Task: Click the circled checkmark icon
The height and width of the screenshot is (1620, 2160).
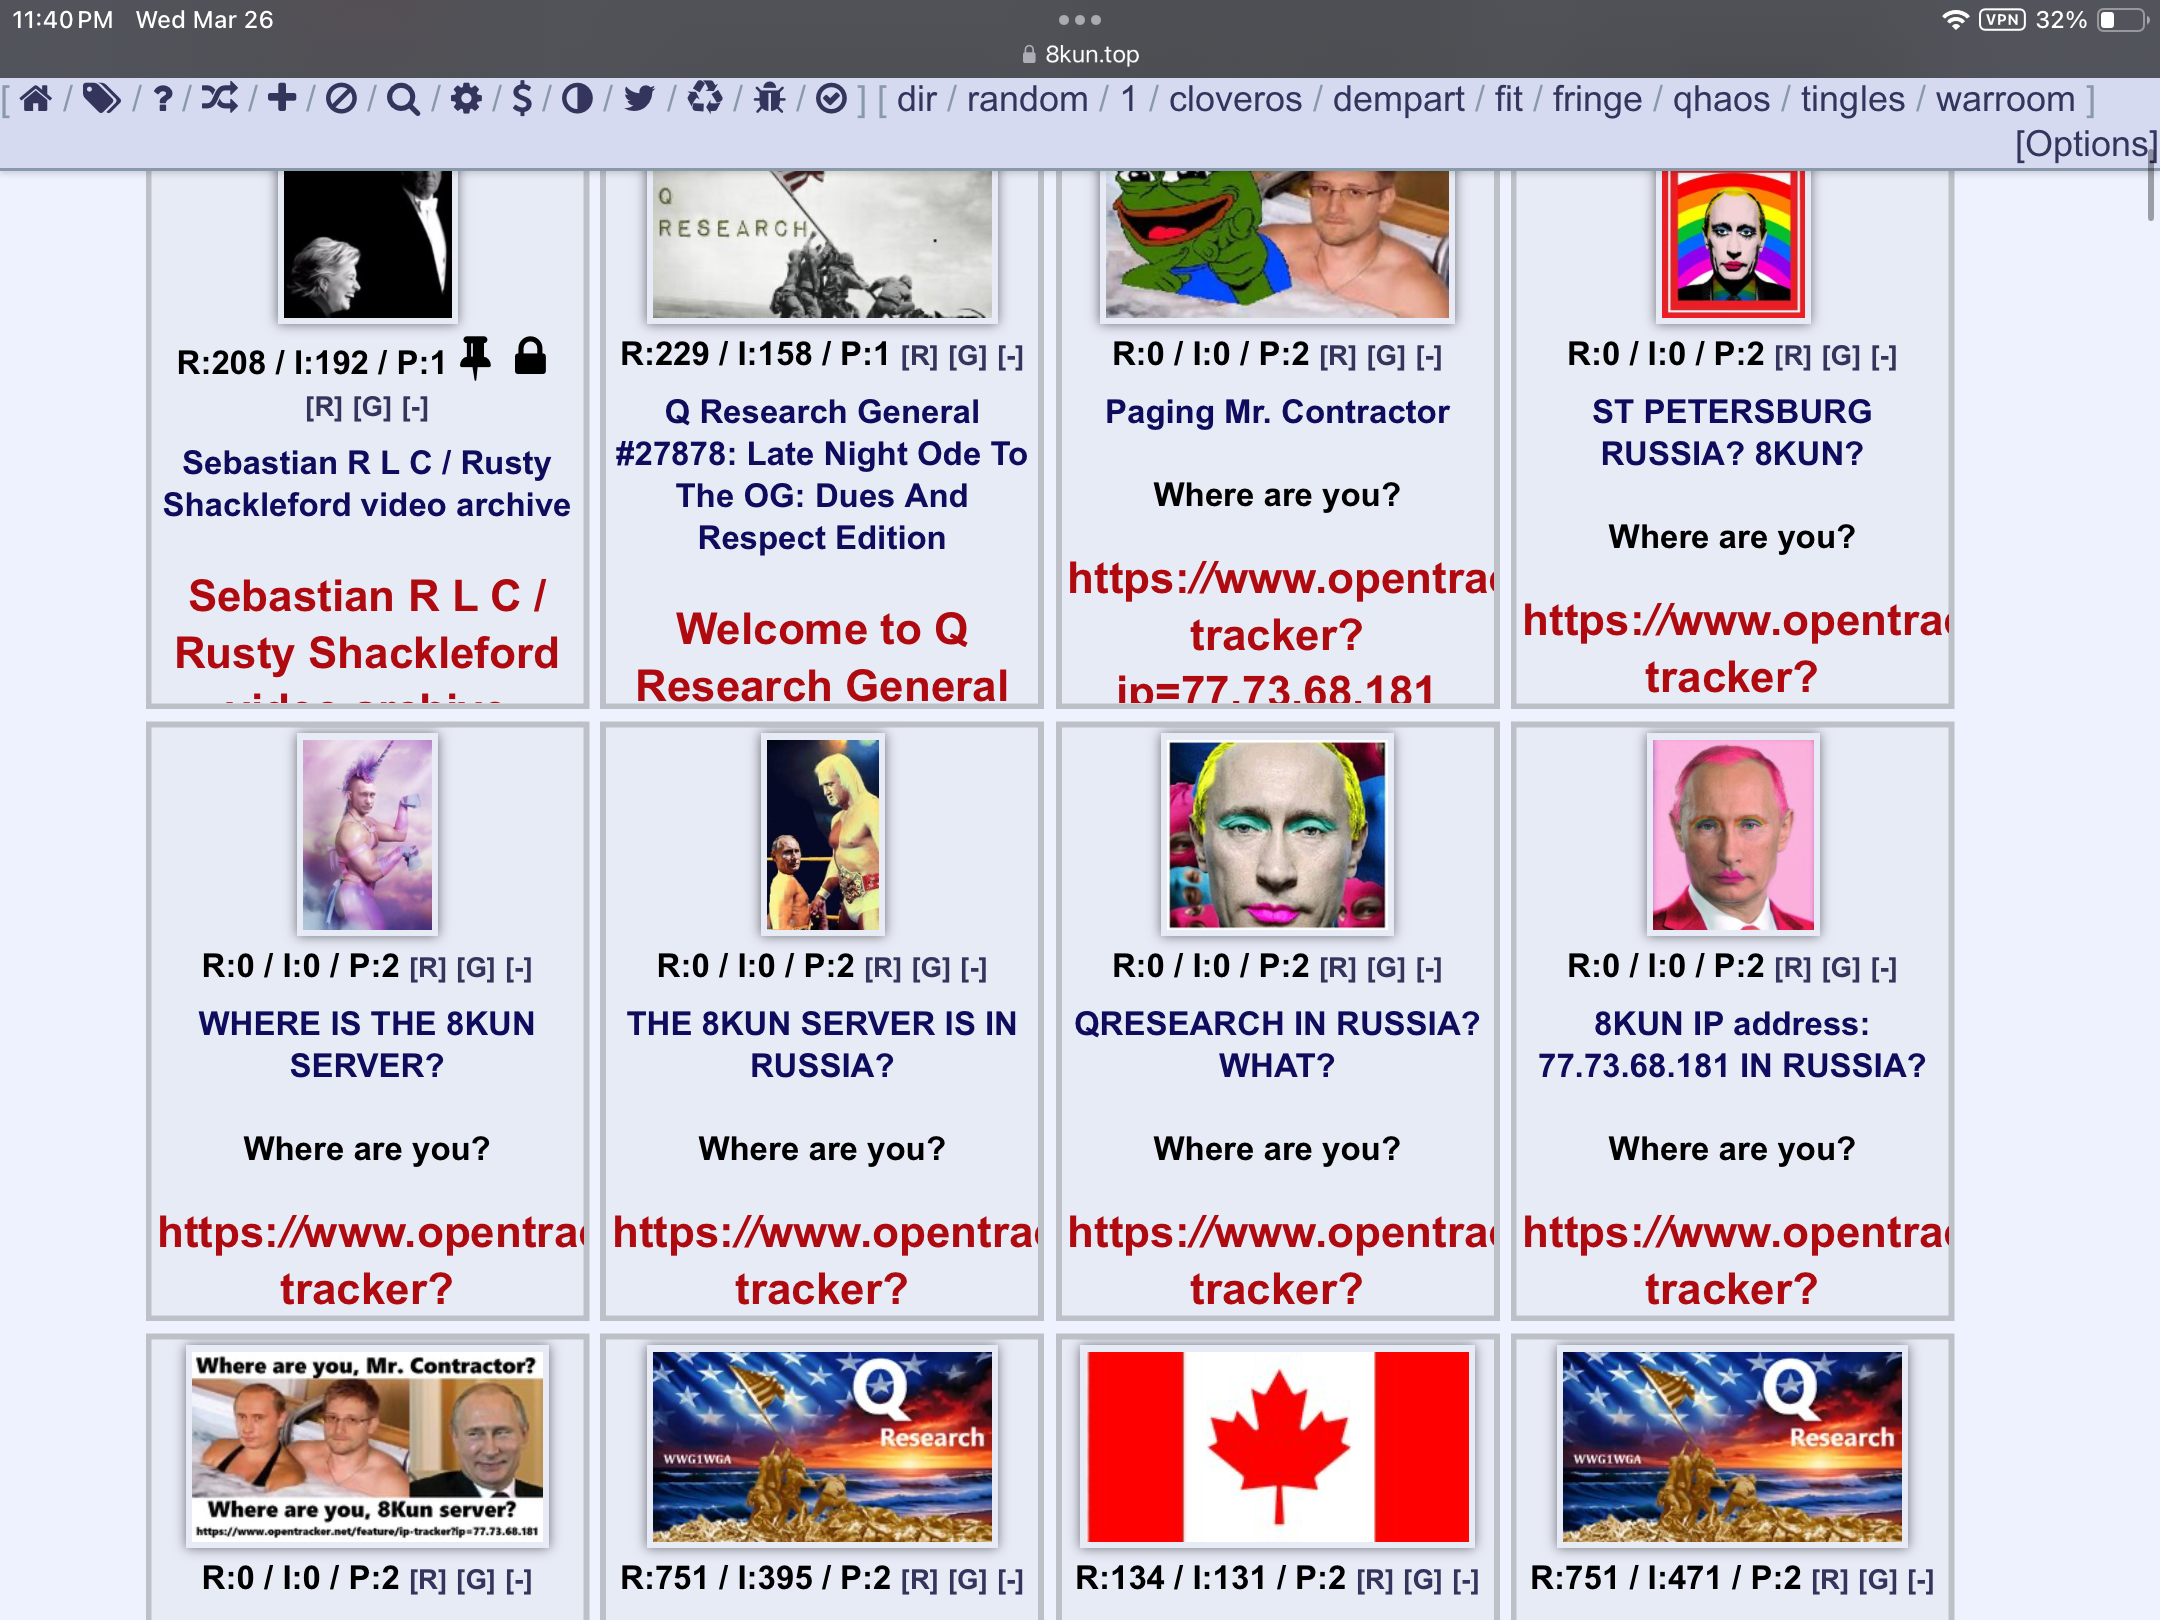Action: (832, 99)
